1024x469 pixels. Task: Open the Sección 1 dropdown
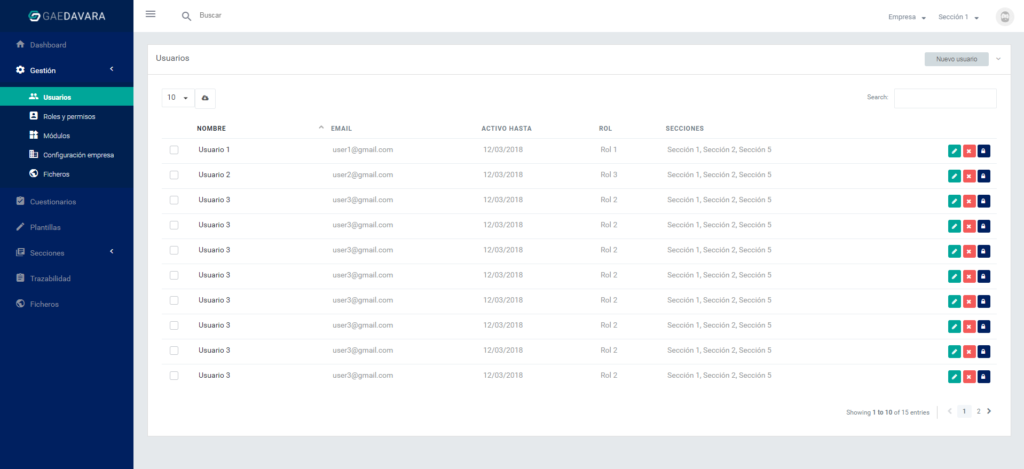958,17
